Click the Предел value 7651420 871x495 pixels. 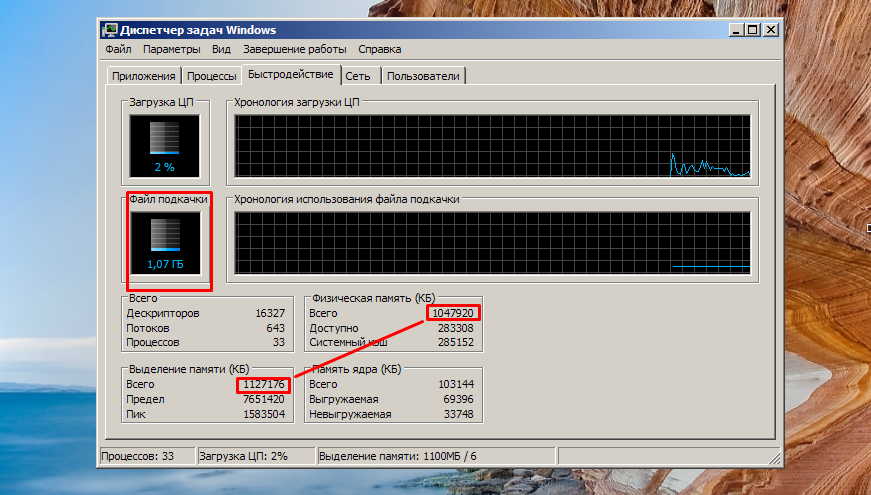(x=264, y=399)
